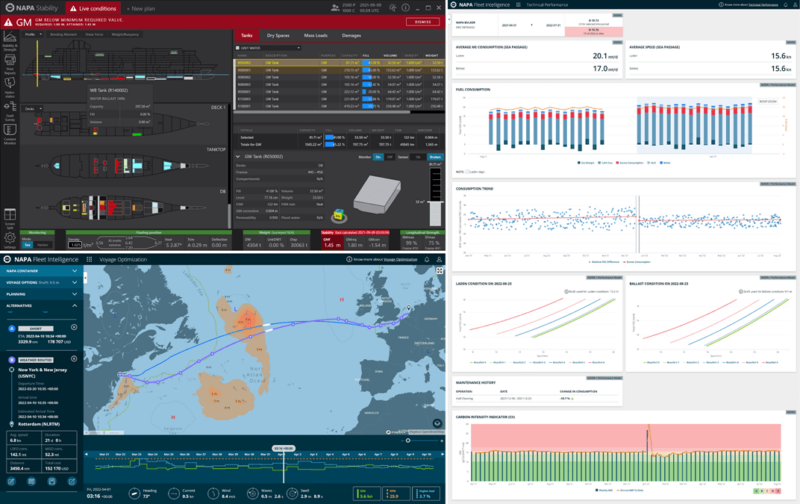Click timeline right arrow in Voyage Optimization
800x504 pixels.
[442, 454]
